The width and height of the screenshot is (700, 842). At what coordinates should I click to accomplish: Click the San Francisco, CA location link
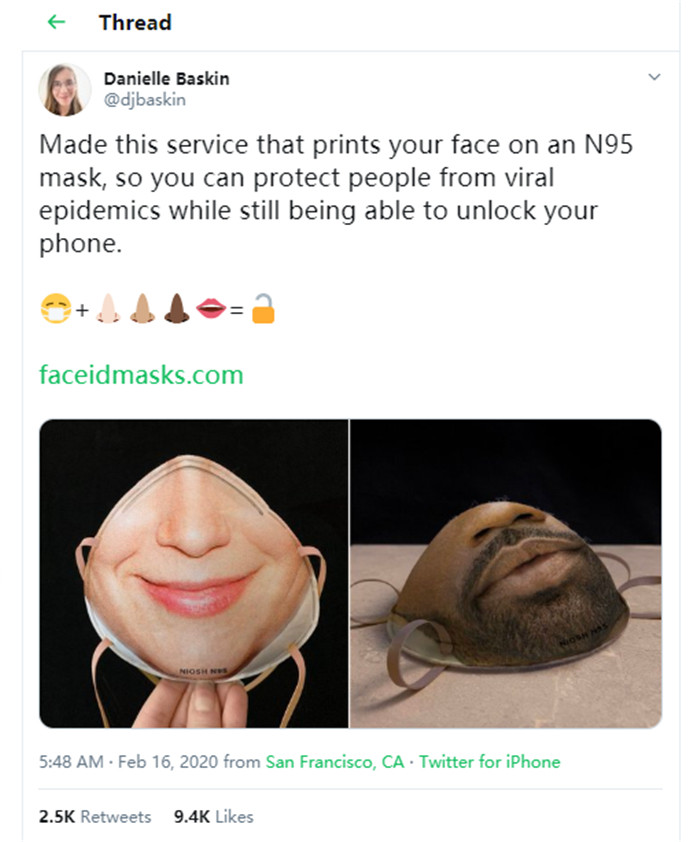[x=335, y=762]
